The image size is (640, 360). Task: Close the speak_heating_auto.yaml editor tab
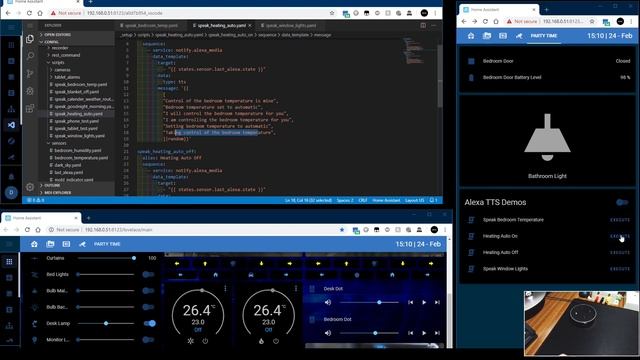pos(250,25)
